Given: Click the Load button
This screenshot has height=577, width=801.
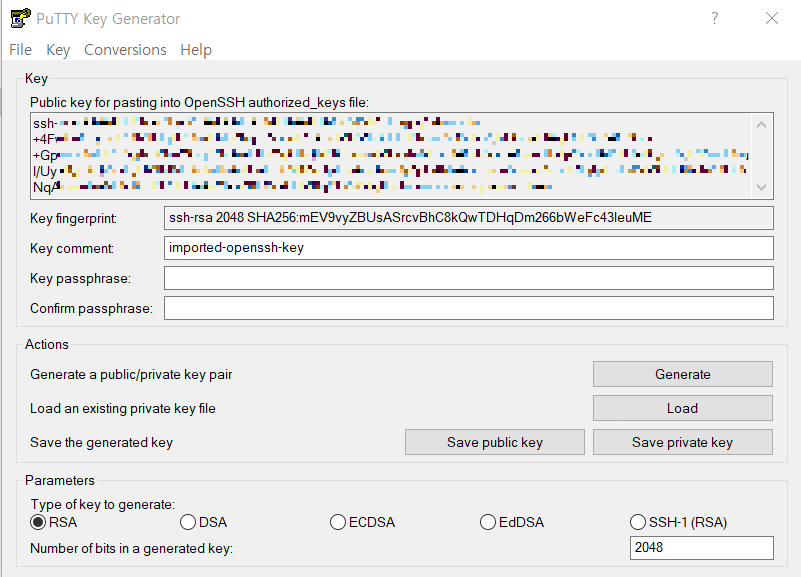Looking at the screenshot, I should [682, 408].
